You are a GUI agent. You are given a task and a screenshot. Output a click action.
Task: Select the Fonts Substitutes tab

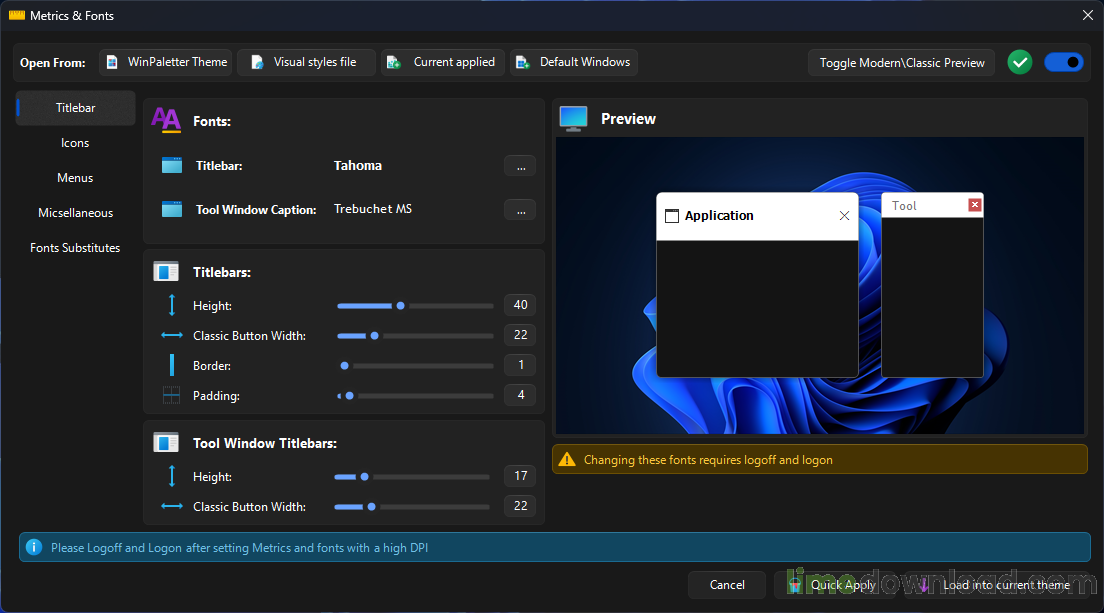pos(75,248)
